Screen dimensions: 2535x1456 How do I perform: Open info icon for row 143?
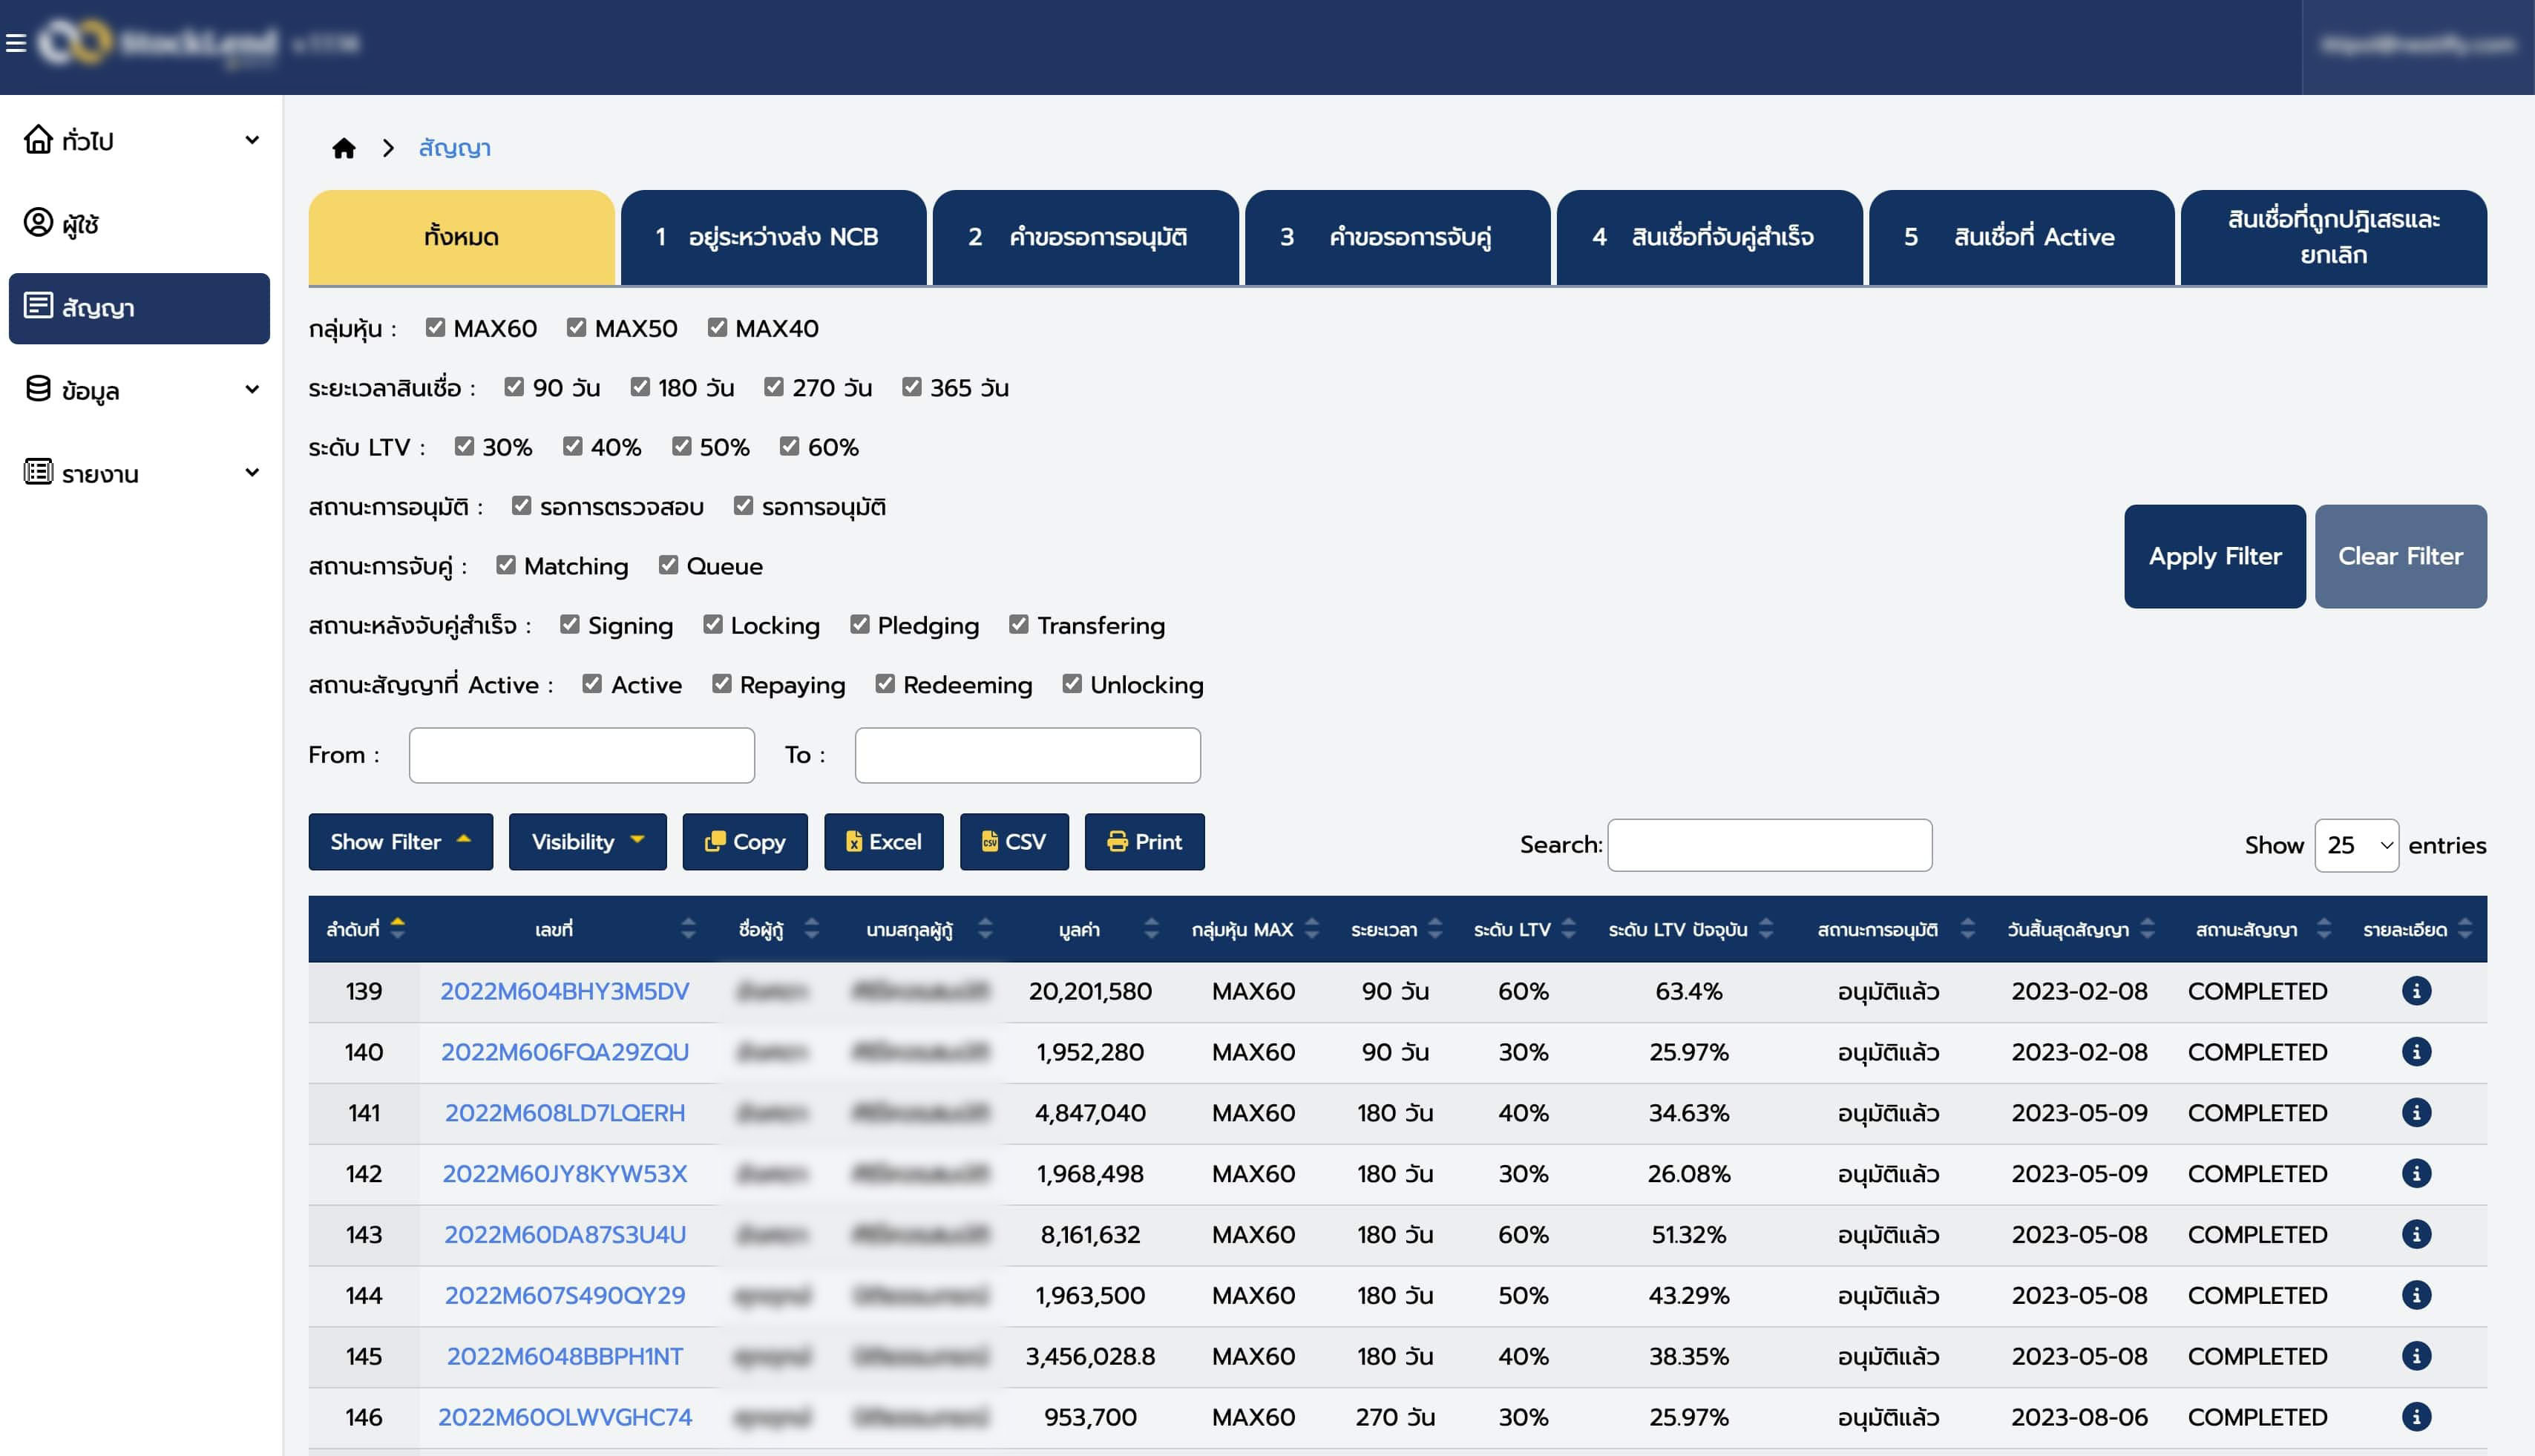coord(2416,1235)
